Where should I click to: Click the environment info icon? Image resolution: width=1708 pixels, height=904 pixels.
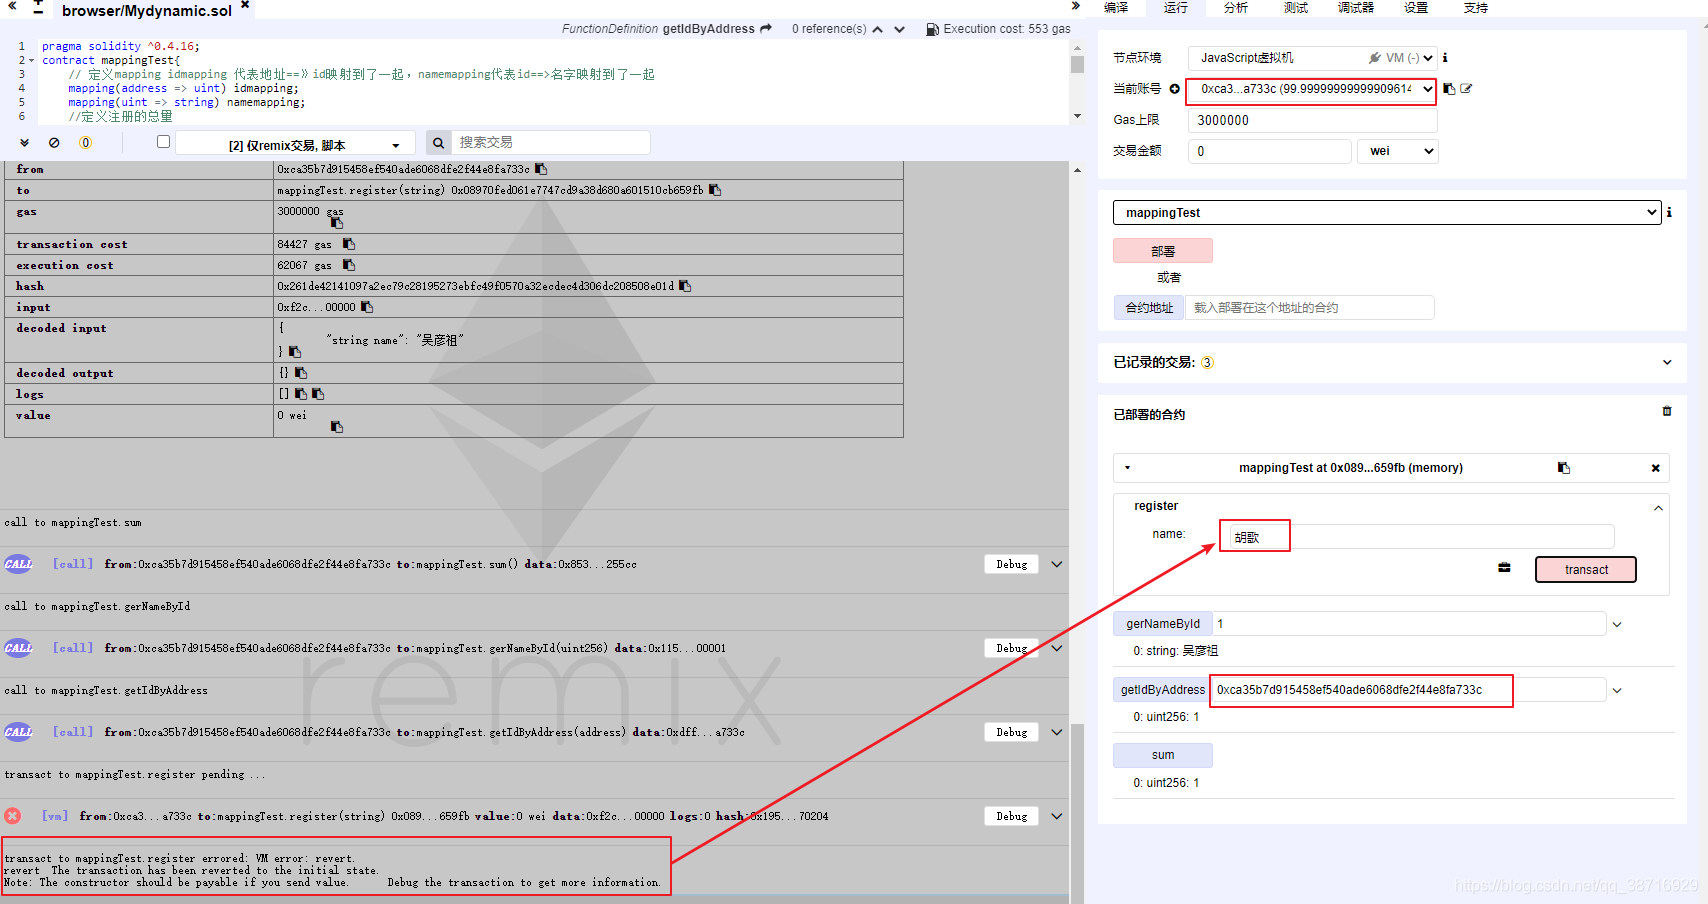pyautogui.click(x=1445, y=58)
